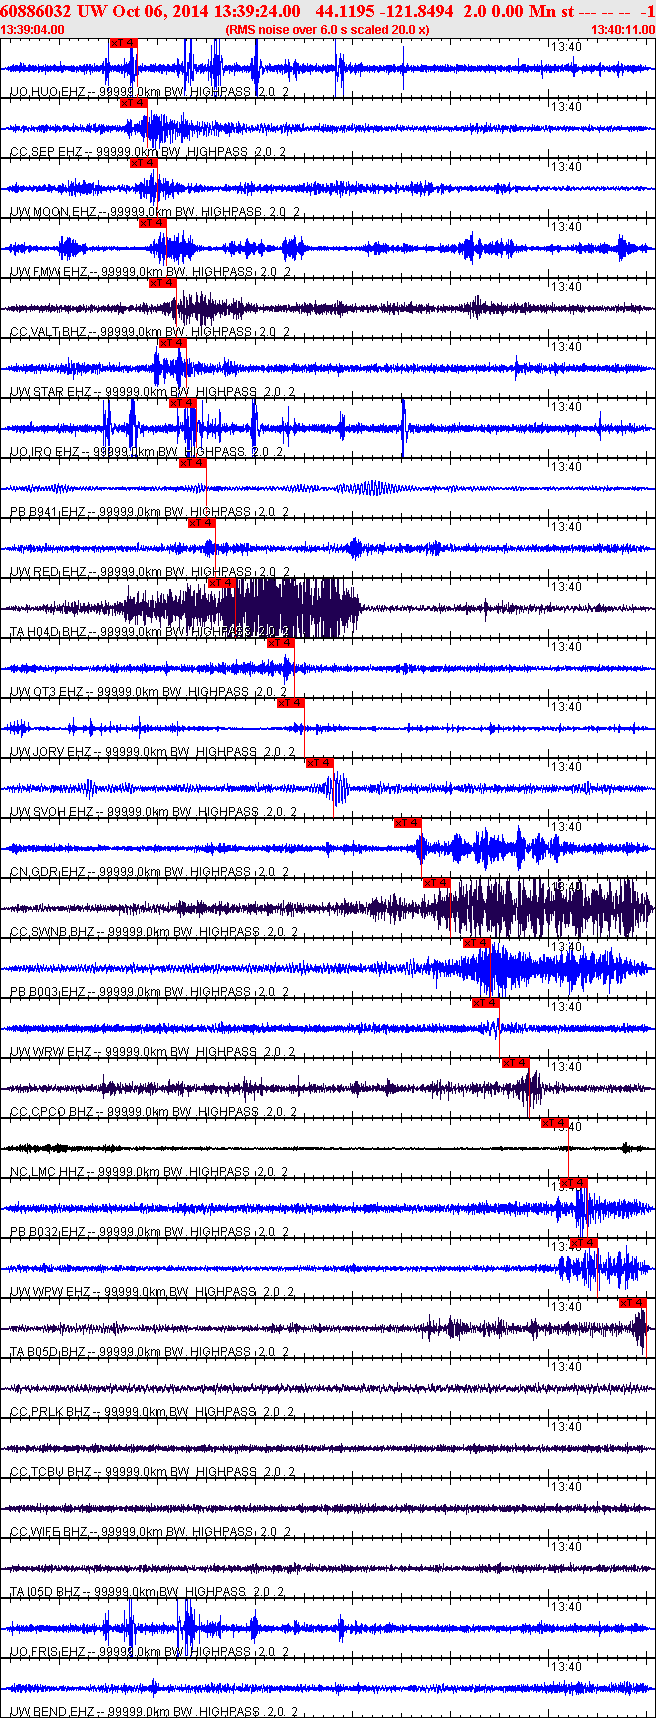Select the UW MOON EHZ station label

point(154,211)
